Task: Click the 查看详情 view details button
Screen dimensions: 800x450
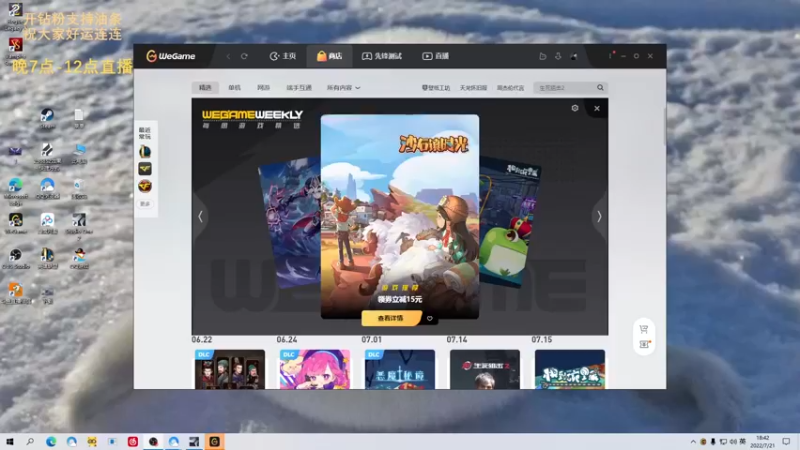Action: (391, 318)
